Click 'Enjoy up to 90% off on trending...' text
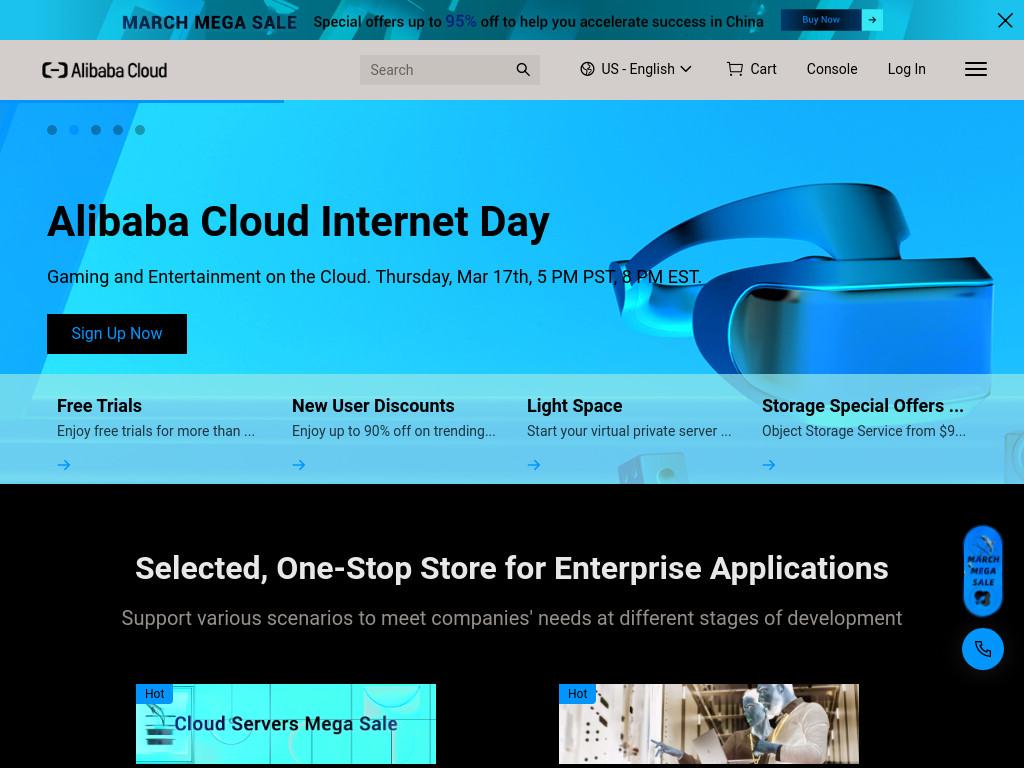The image size is (1024, 768). (x=394, y=431)
